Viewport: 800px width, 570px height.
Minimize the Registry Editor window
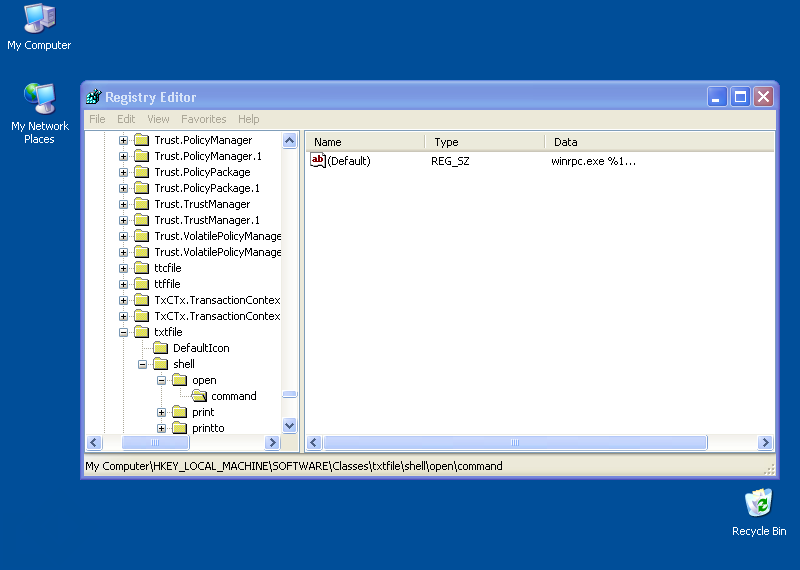716,96
